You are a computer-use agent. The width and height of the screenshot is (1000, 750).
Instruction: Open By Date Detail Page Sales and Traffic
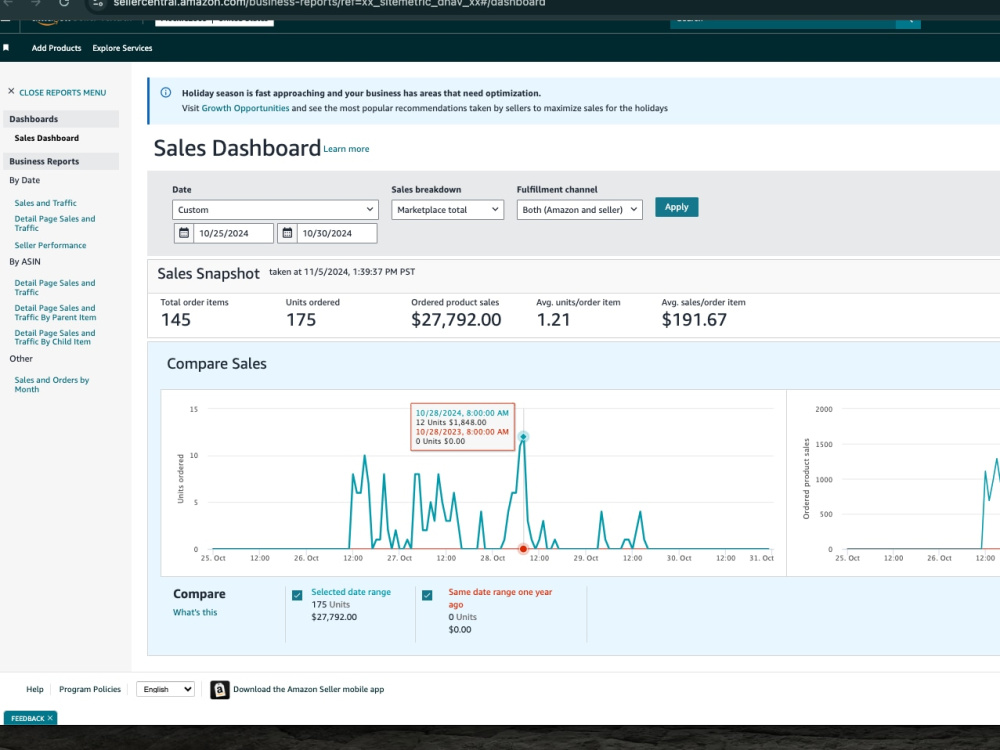tap(55, 223)
